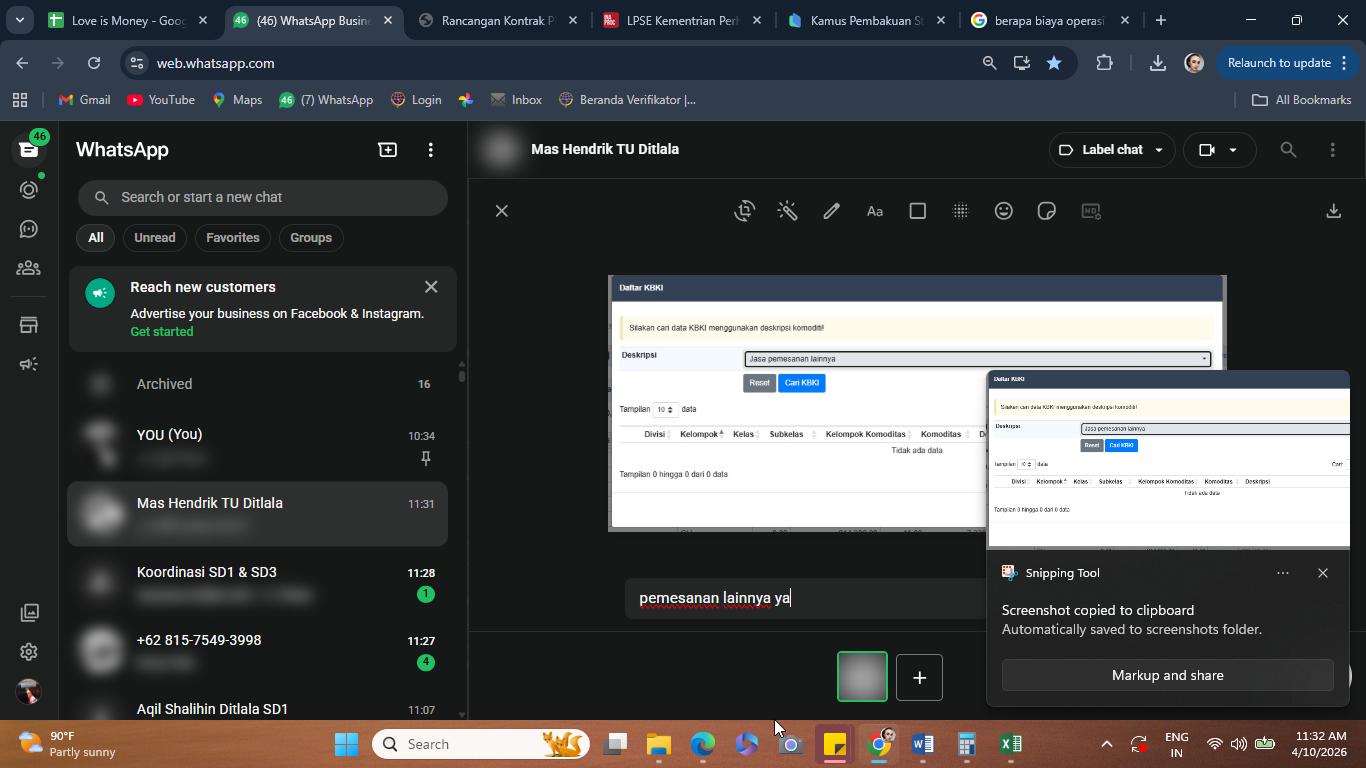
Task: Bookmark this page star icon
Action: pos(1054,63)
